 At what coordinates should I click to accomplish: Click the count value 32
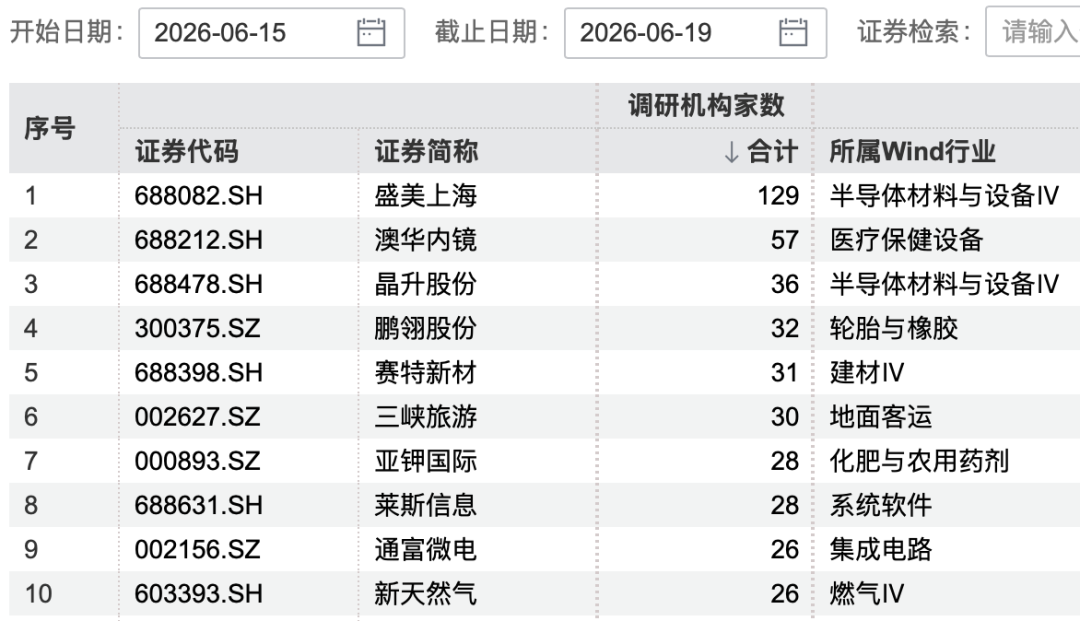coord(785,328)
